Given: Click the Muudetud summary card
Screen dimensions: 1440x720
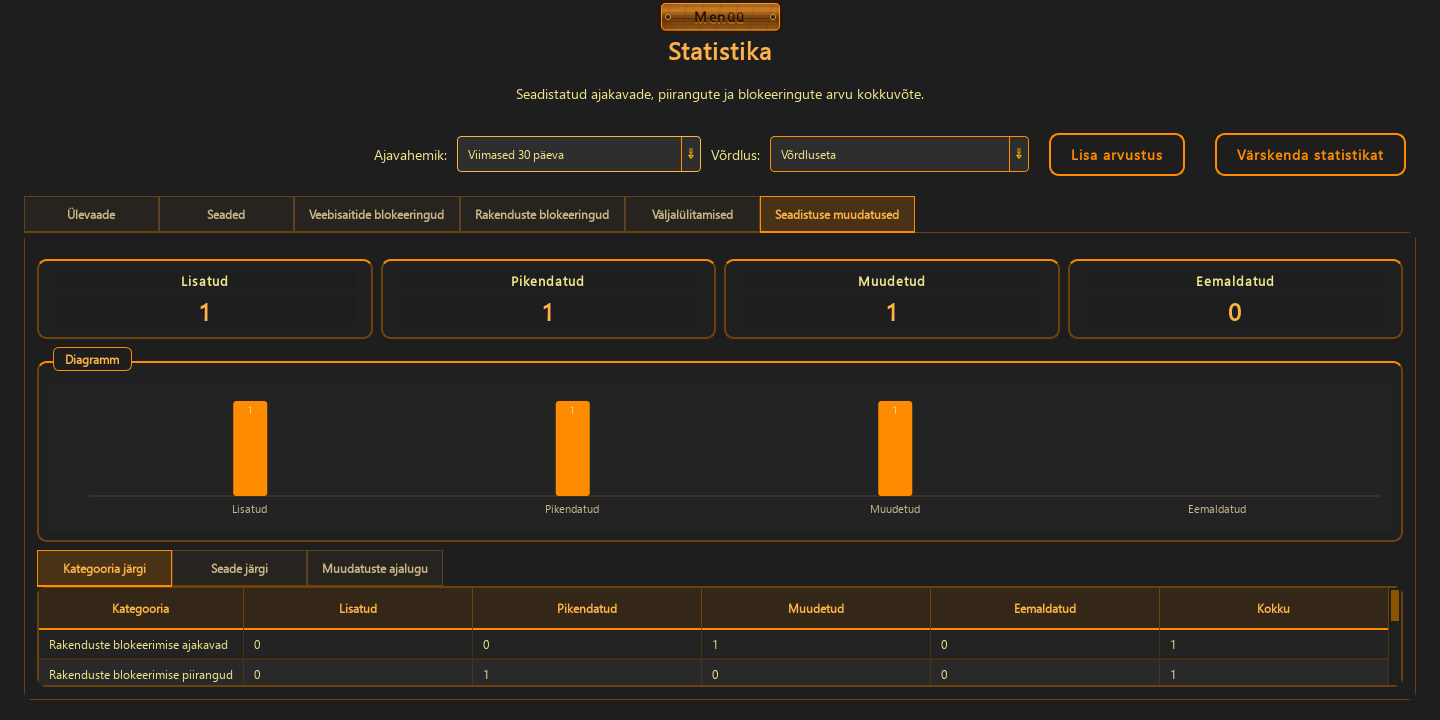Looking at the screenshot, I should click(892, 299).
